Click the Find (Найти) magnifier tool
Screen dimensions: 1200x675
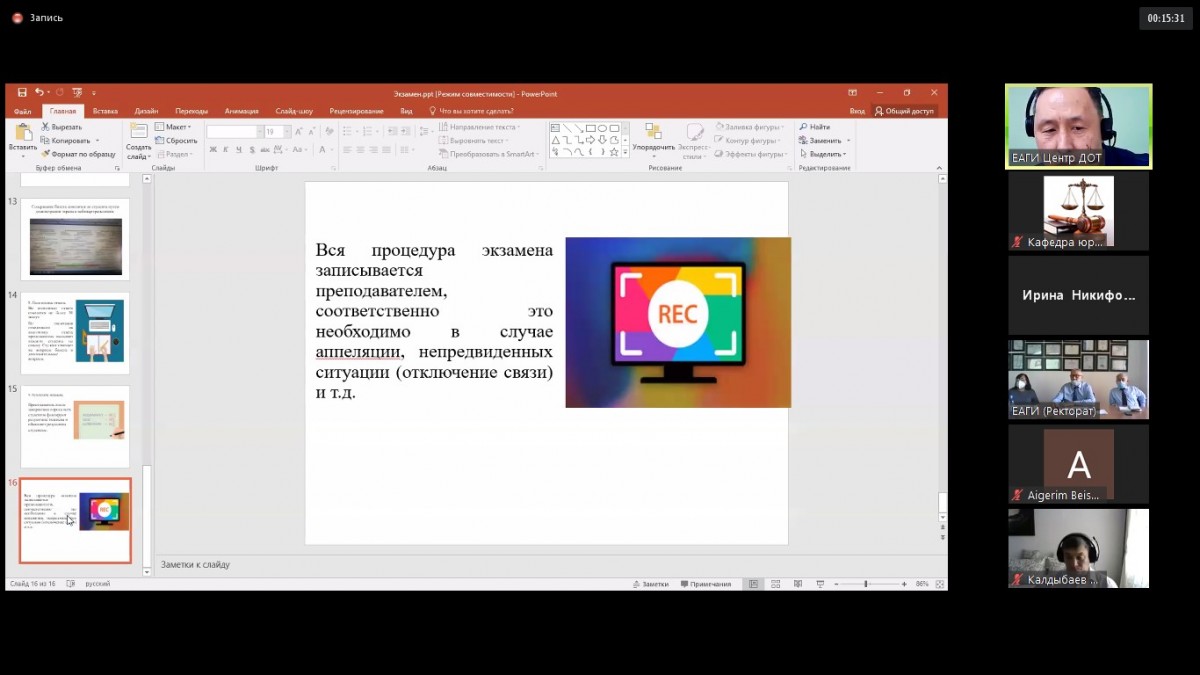tap(814, 127)
